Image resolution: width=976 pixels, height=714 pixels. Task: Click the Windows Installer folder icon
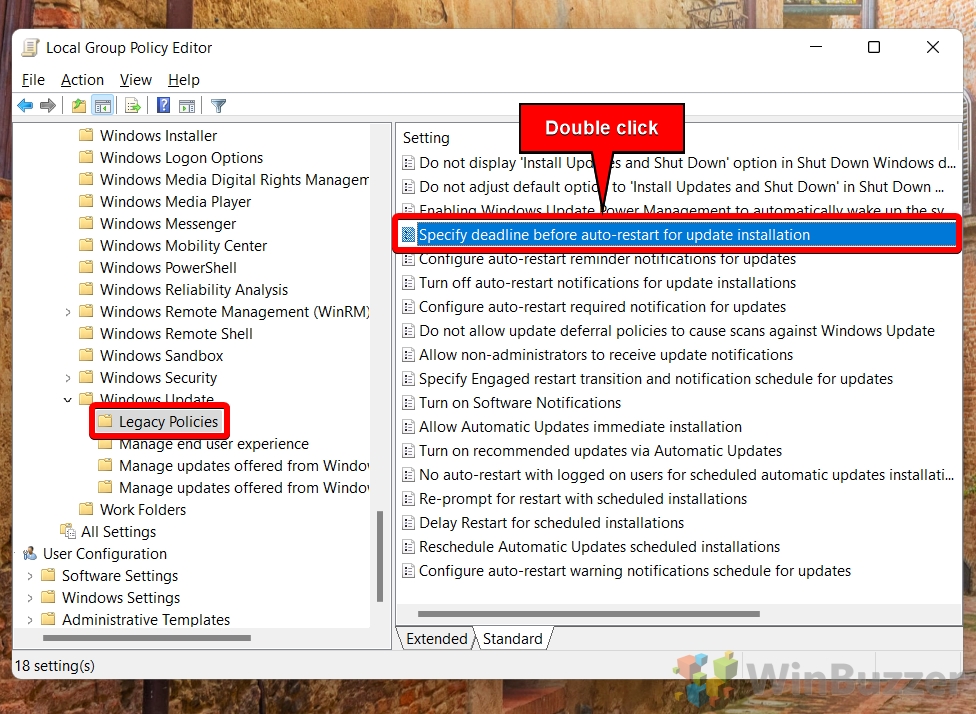(87, 135)
